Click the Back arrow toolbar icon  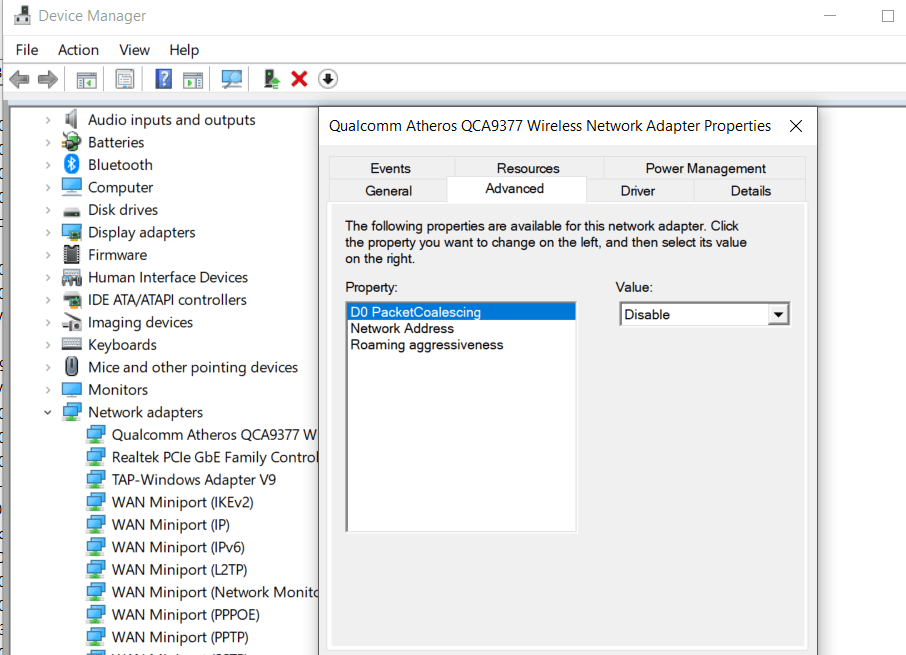[20, 79]
